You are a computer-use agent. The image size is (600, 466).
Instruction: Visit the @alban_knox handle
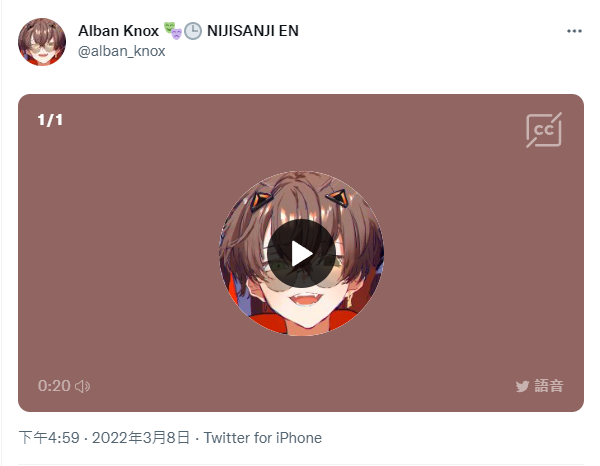tap(122, 51)
